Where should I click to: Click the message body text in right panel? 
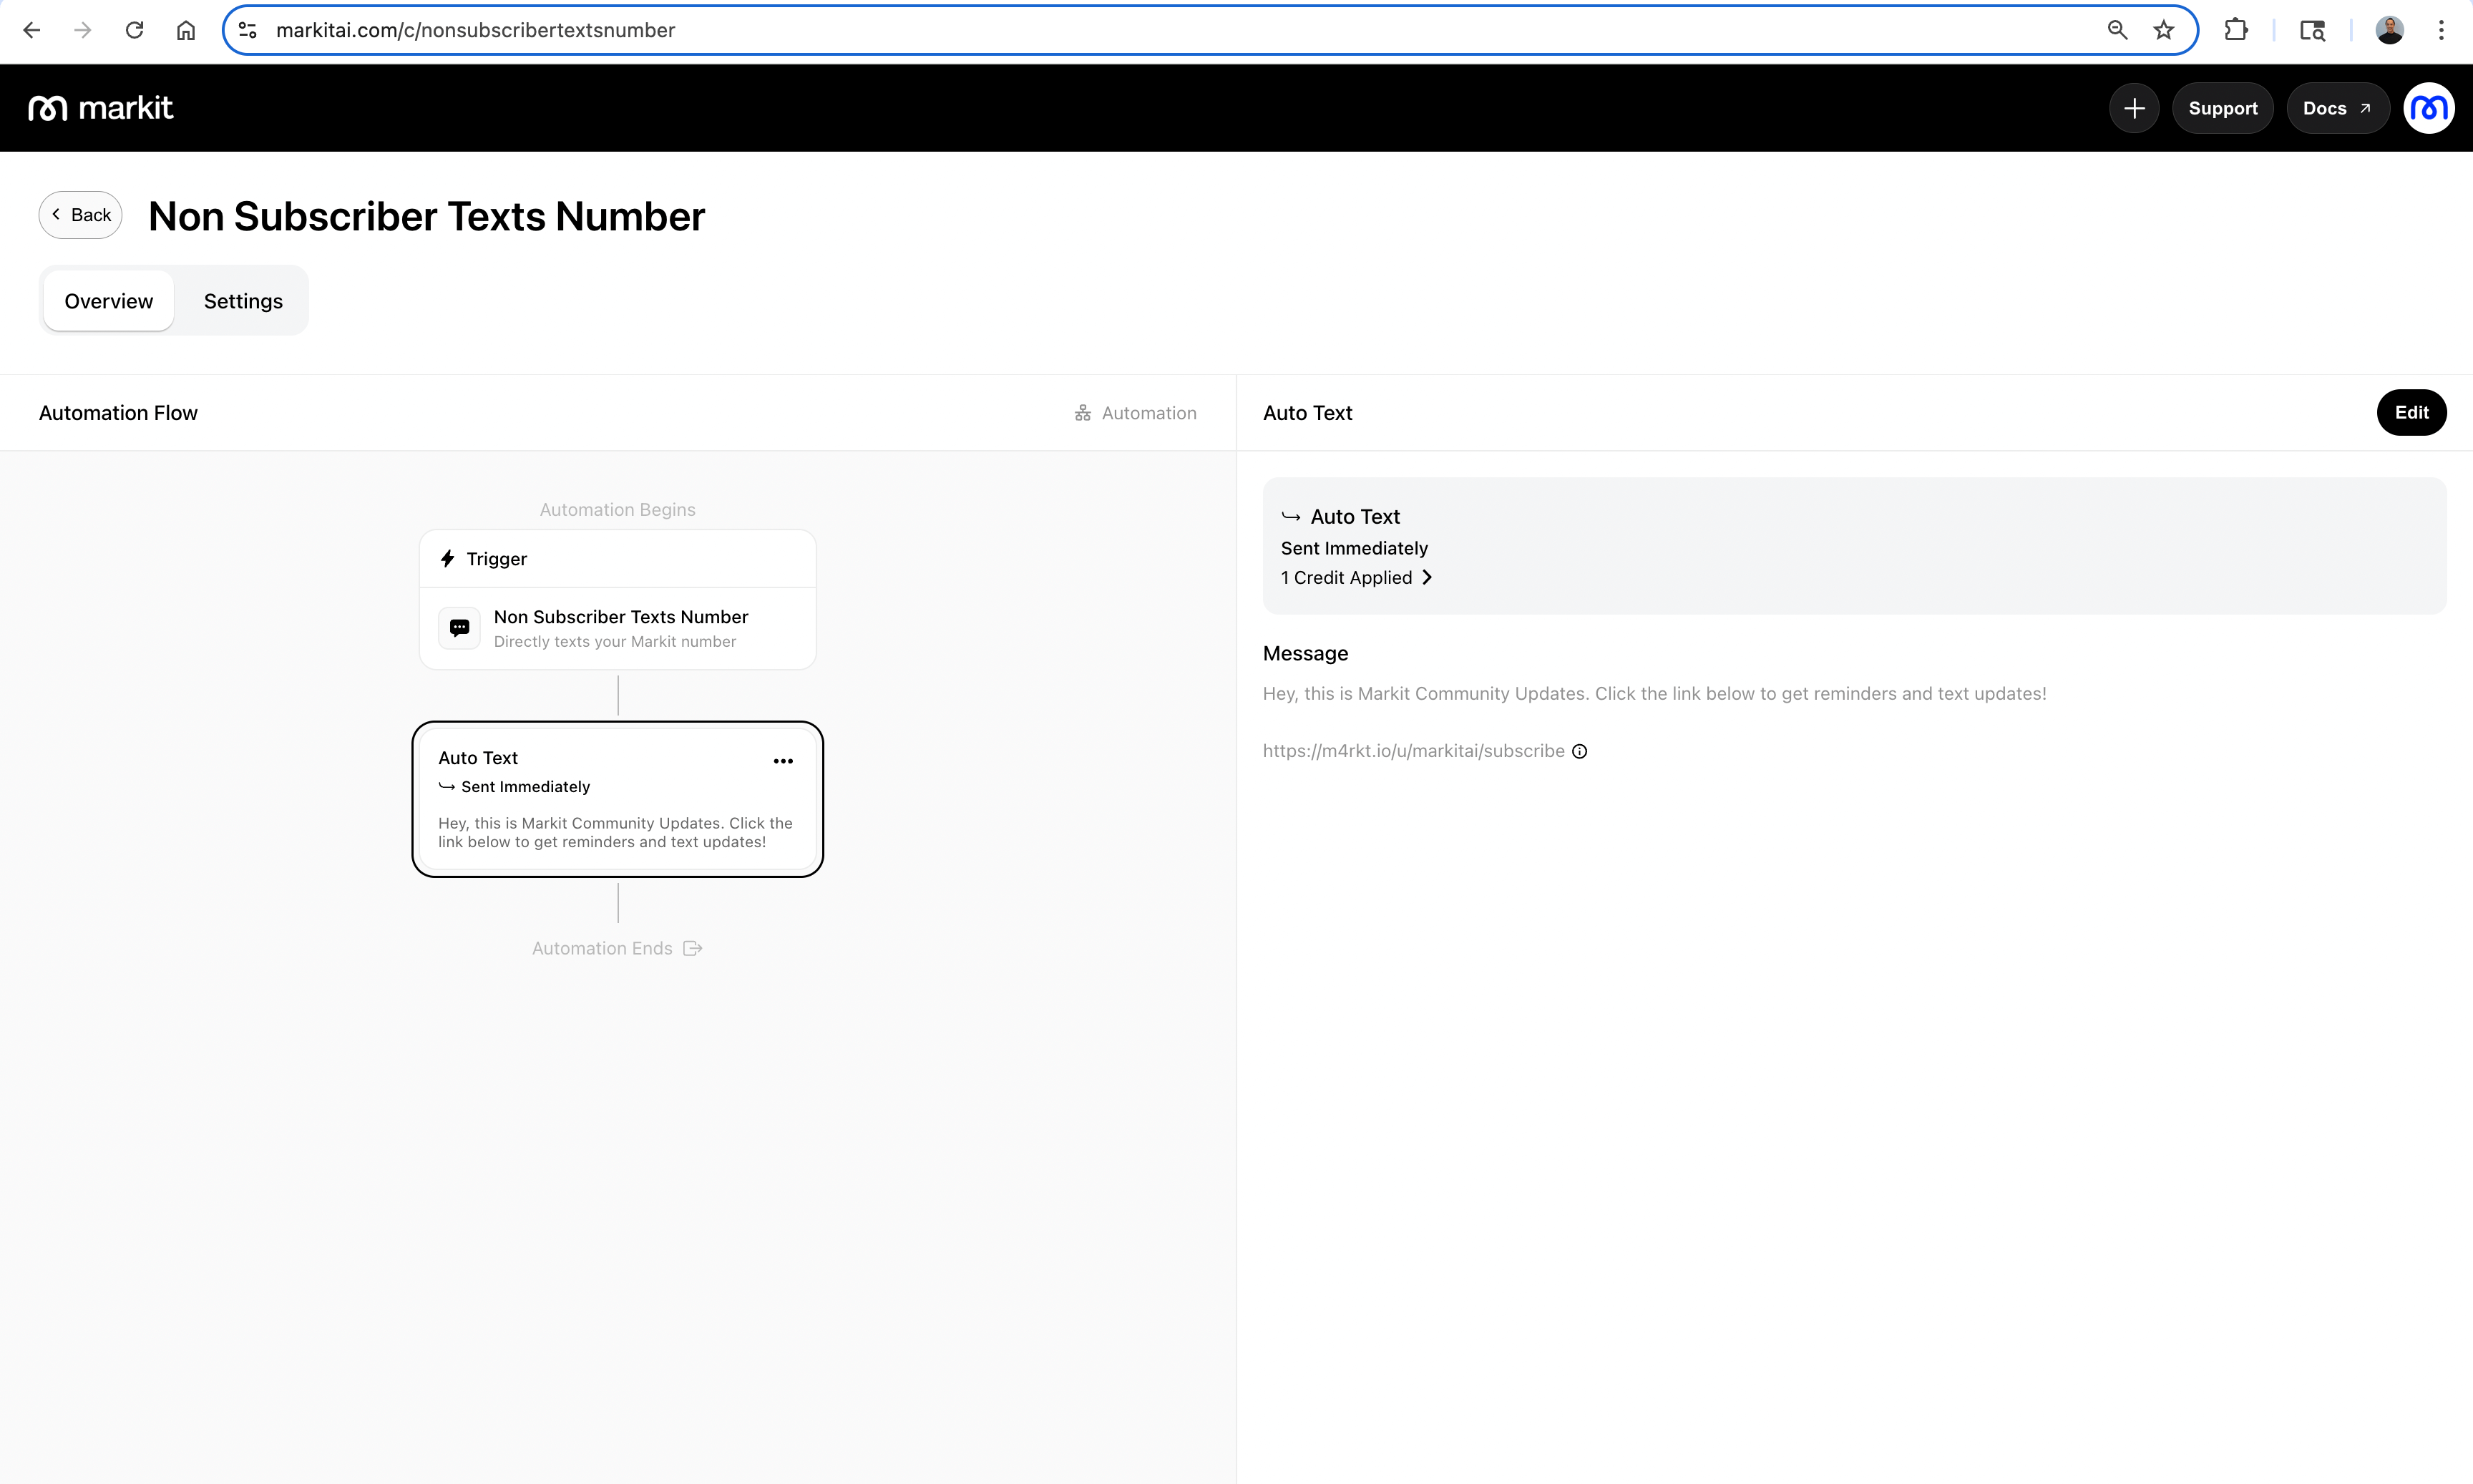point(1654,693)
